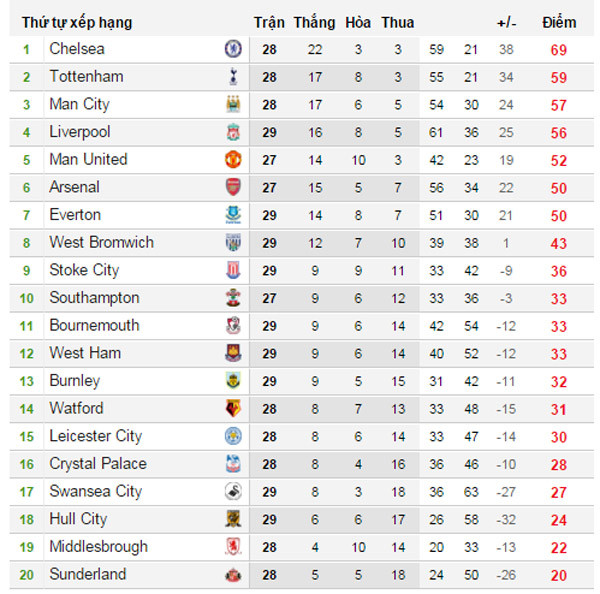600x594 pixels.
Task: Click the Liverpool club crest icon
Action: 233,132
